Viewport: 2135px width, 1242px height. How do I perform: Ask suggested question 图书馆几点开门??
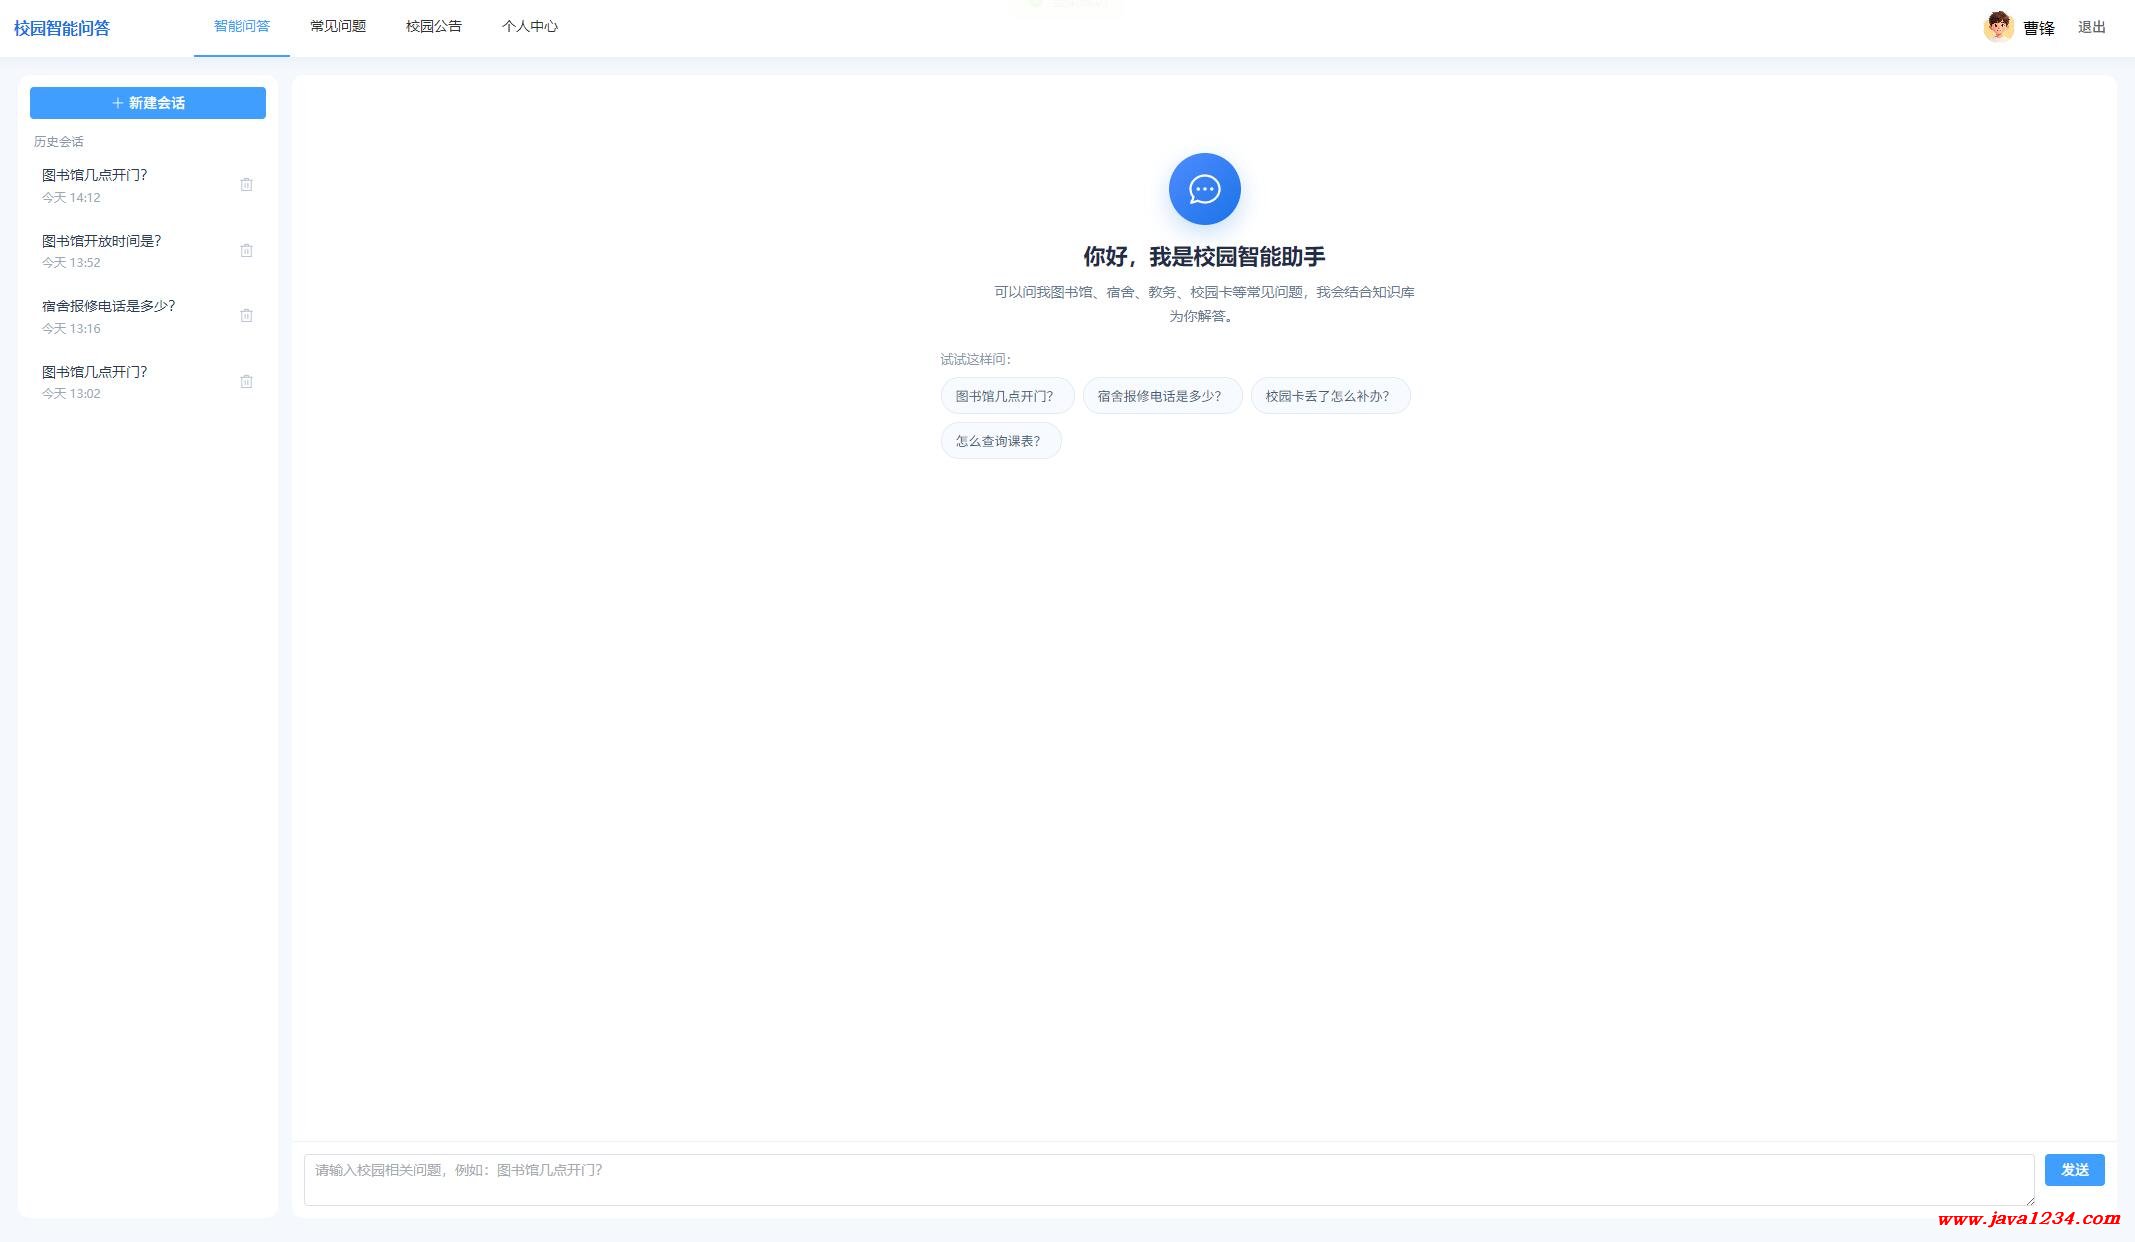coord(1007,396)
